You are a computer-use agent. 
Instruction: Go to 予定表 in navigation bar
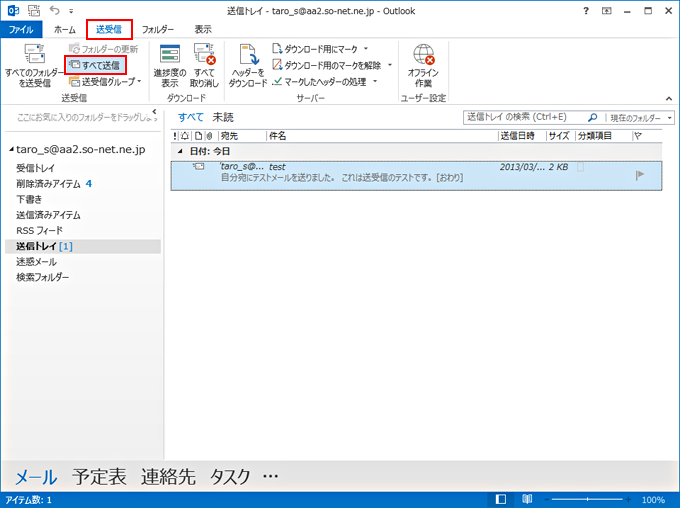(x=99, y=477)
